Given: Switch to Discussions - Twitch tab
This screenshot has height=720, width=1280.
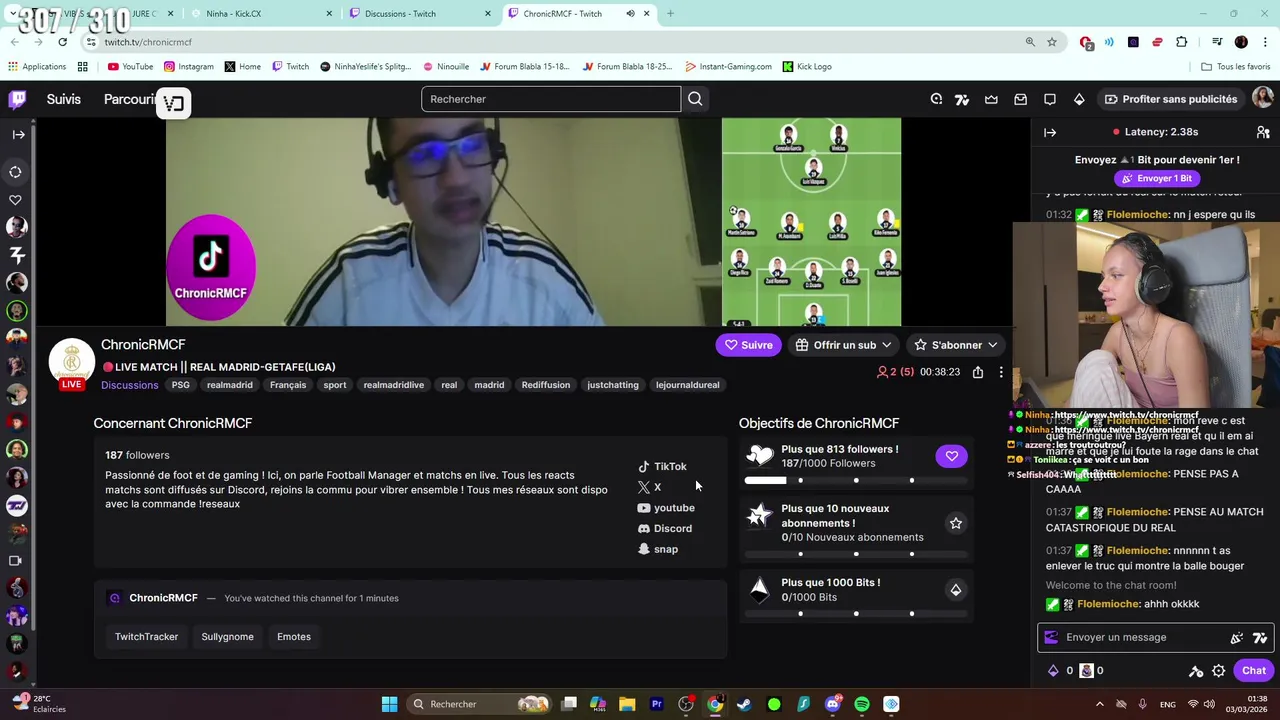Looking at the screenshot, I should click(421, 14).
